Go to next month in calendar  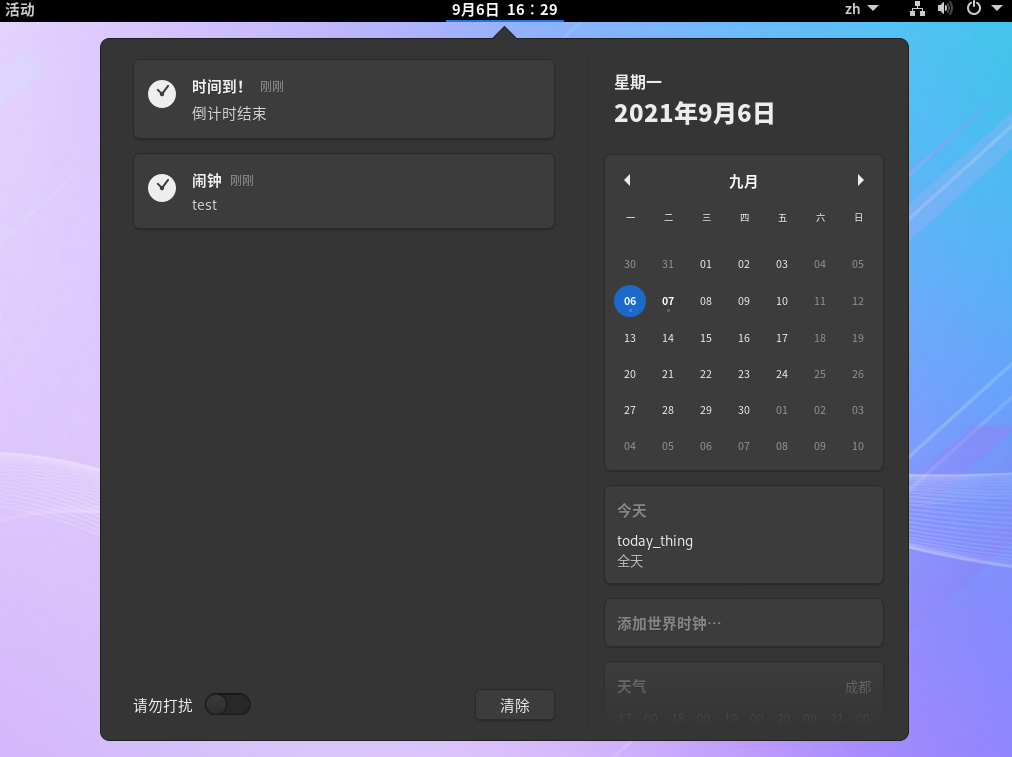point(860,181)
